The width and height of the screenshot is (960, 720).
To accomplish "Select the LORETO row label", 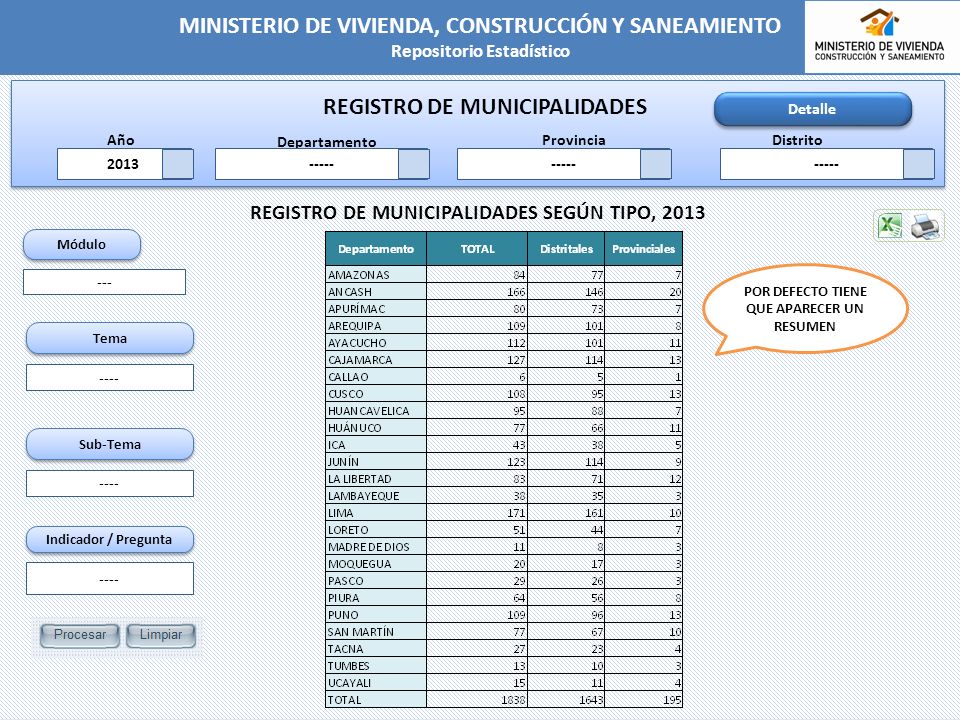I will [x=348, y=530].
